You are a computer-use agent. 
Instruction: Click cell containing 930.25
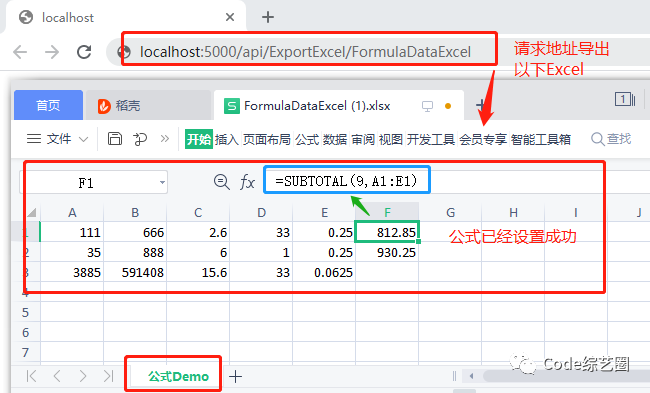[387, 252]
